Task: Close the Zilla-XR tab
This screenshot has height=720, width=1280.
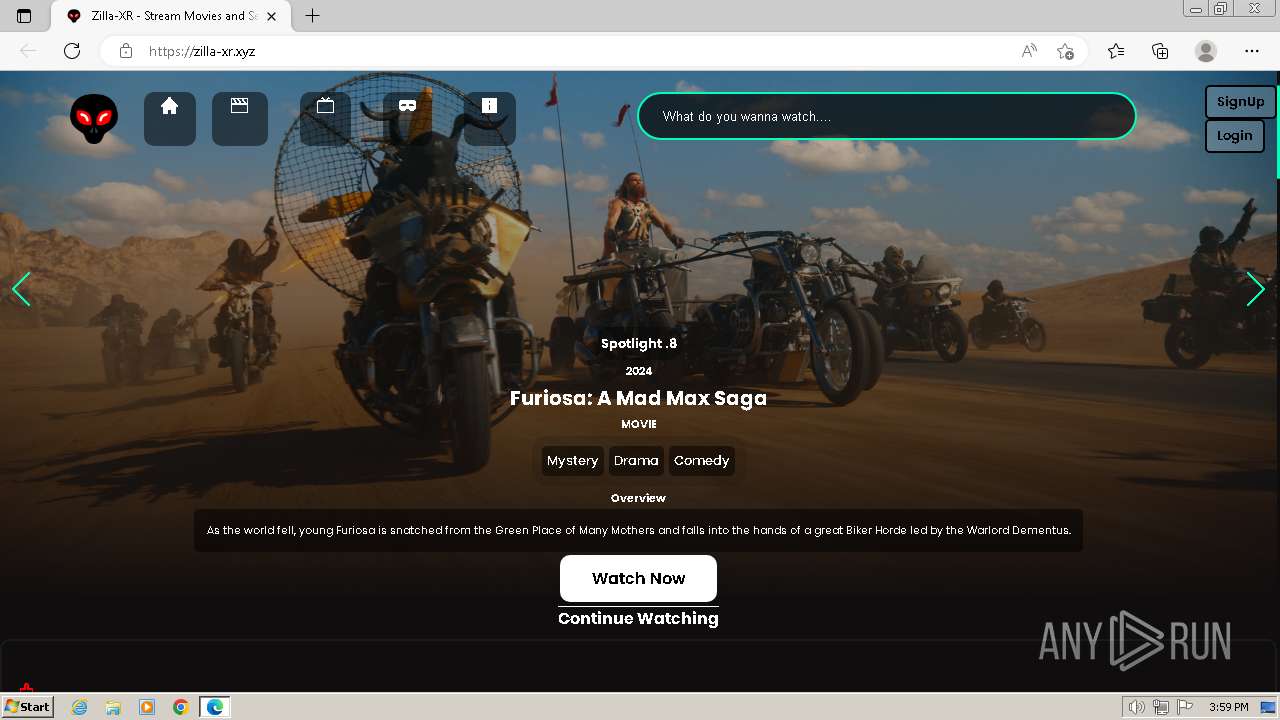Action: coord(271,16)
